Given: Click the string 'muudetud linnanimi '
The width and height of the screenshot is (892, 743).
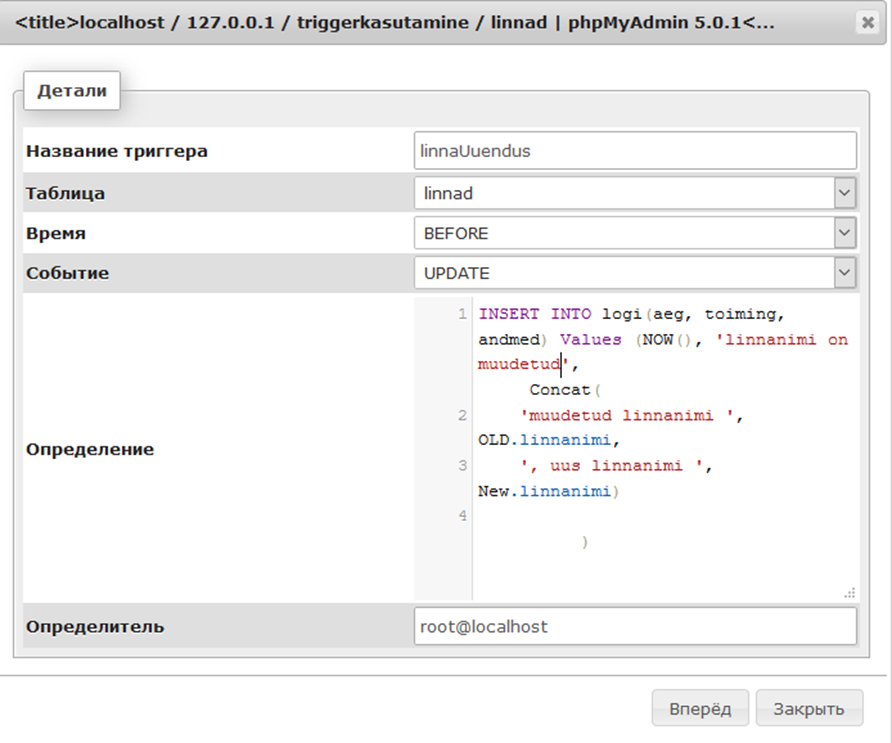Looking at the screenshot, I should click(626, 416).
